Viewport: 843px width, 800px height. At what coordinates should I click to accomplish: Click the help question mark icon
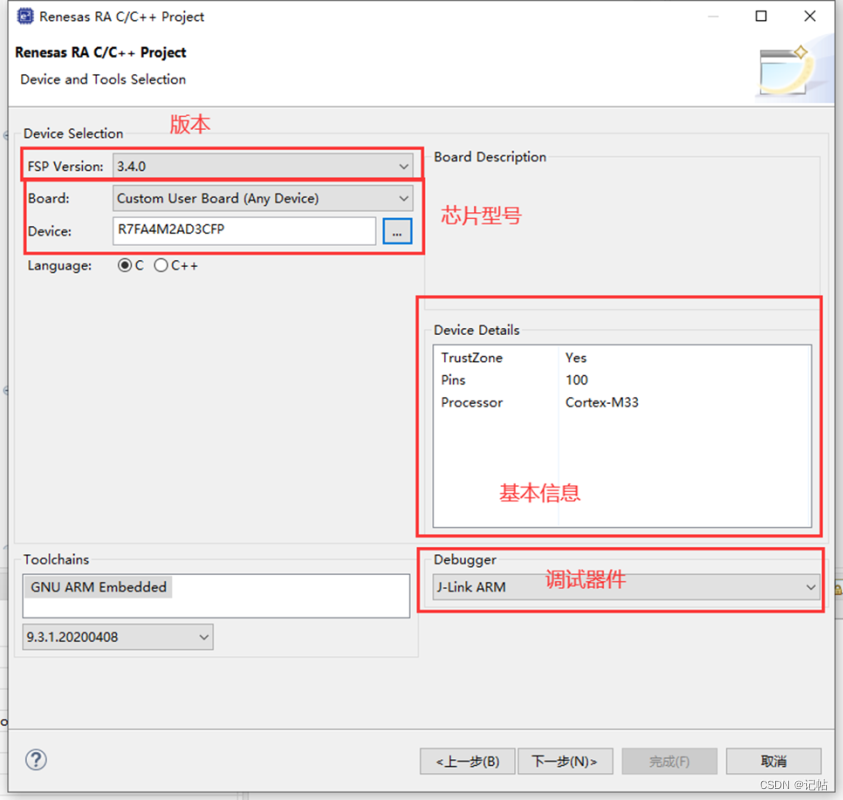[x=36, y=760]
